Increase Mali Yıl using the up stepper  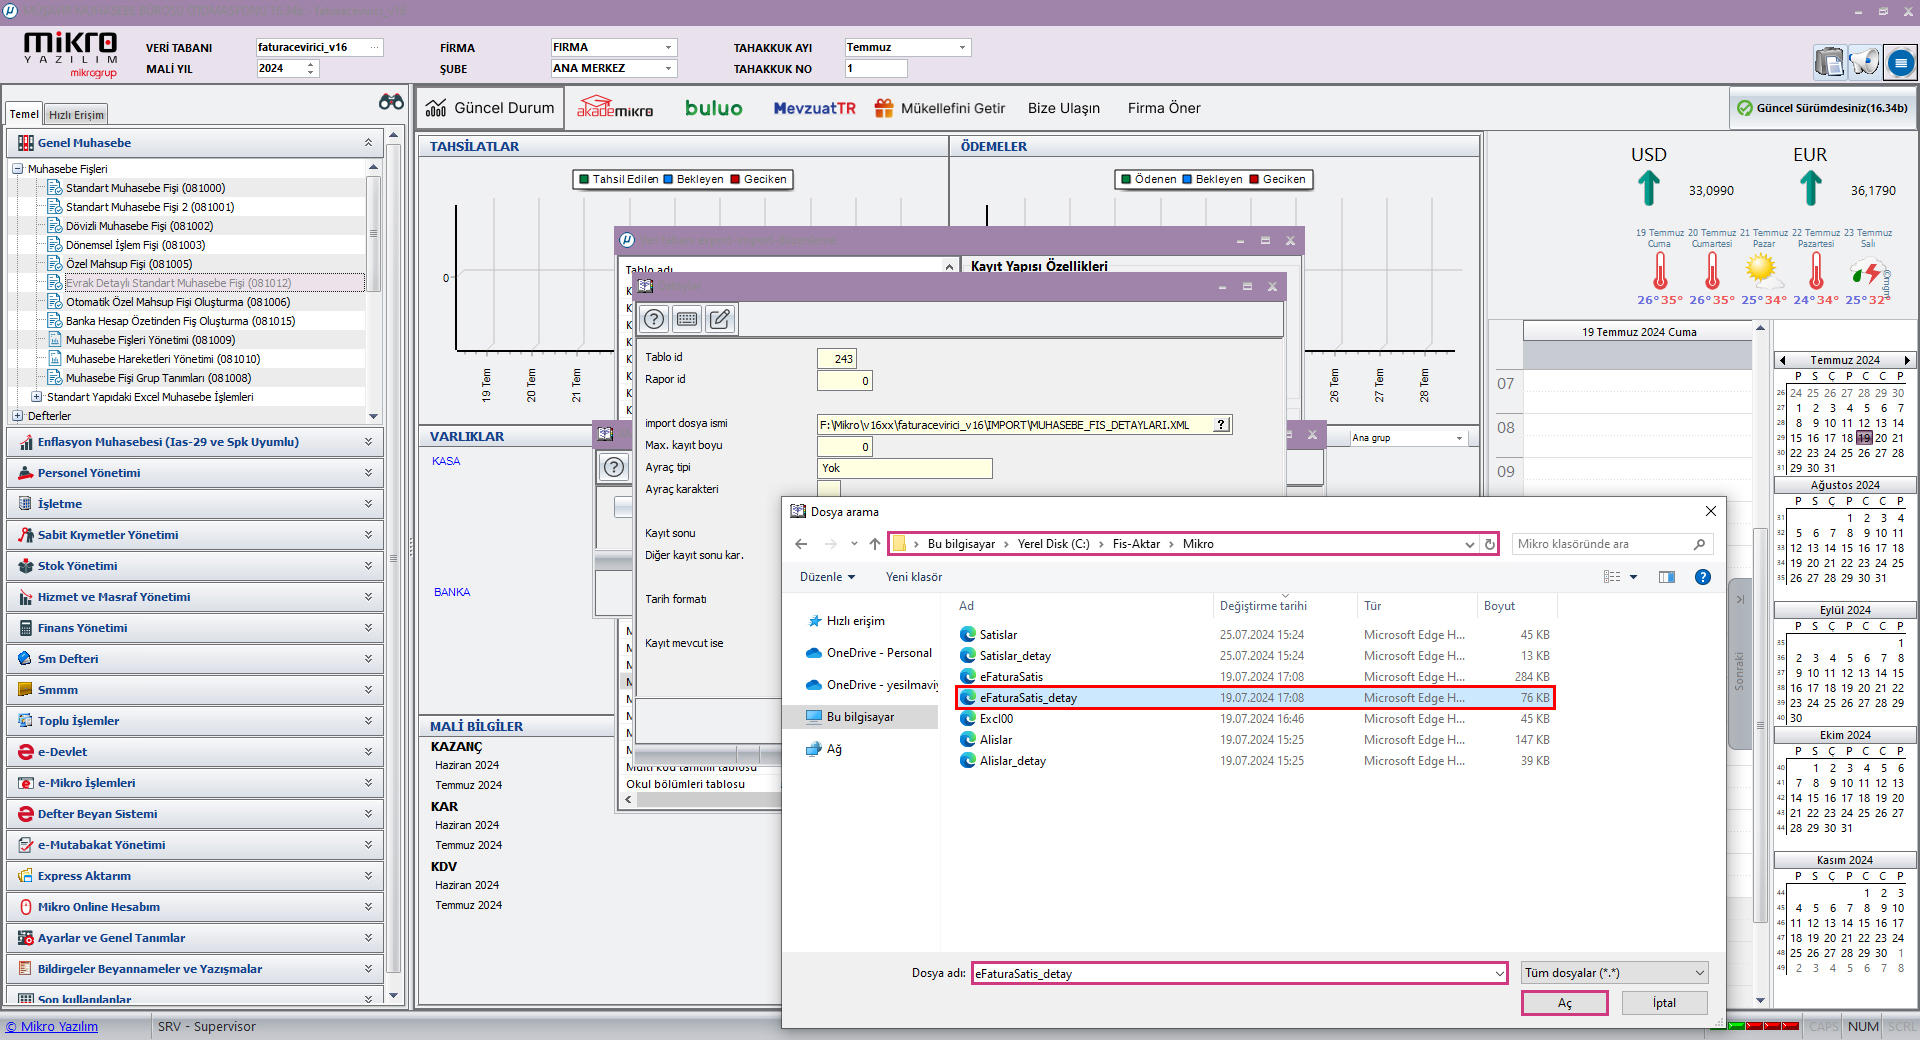coord(311,64)
